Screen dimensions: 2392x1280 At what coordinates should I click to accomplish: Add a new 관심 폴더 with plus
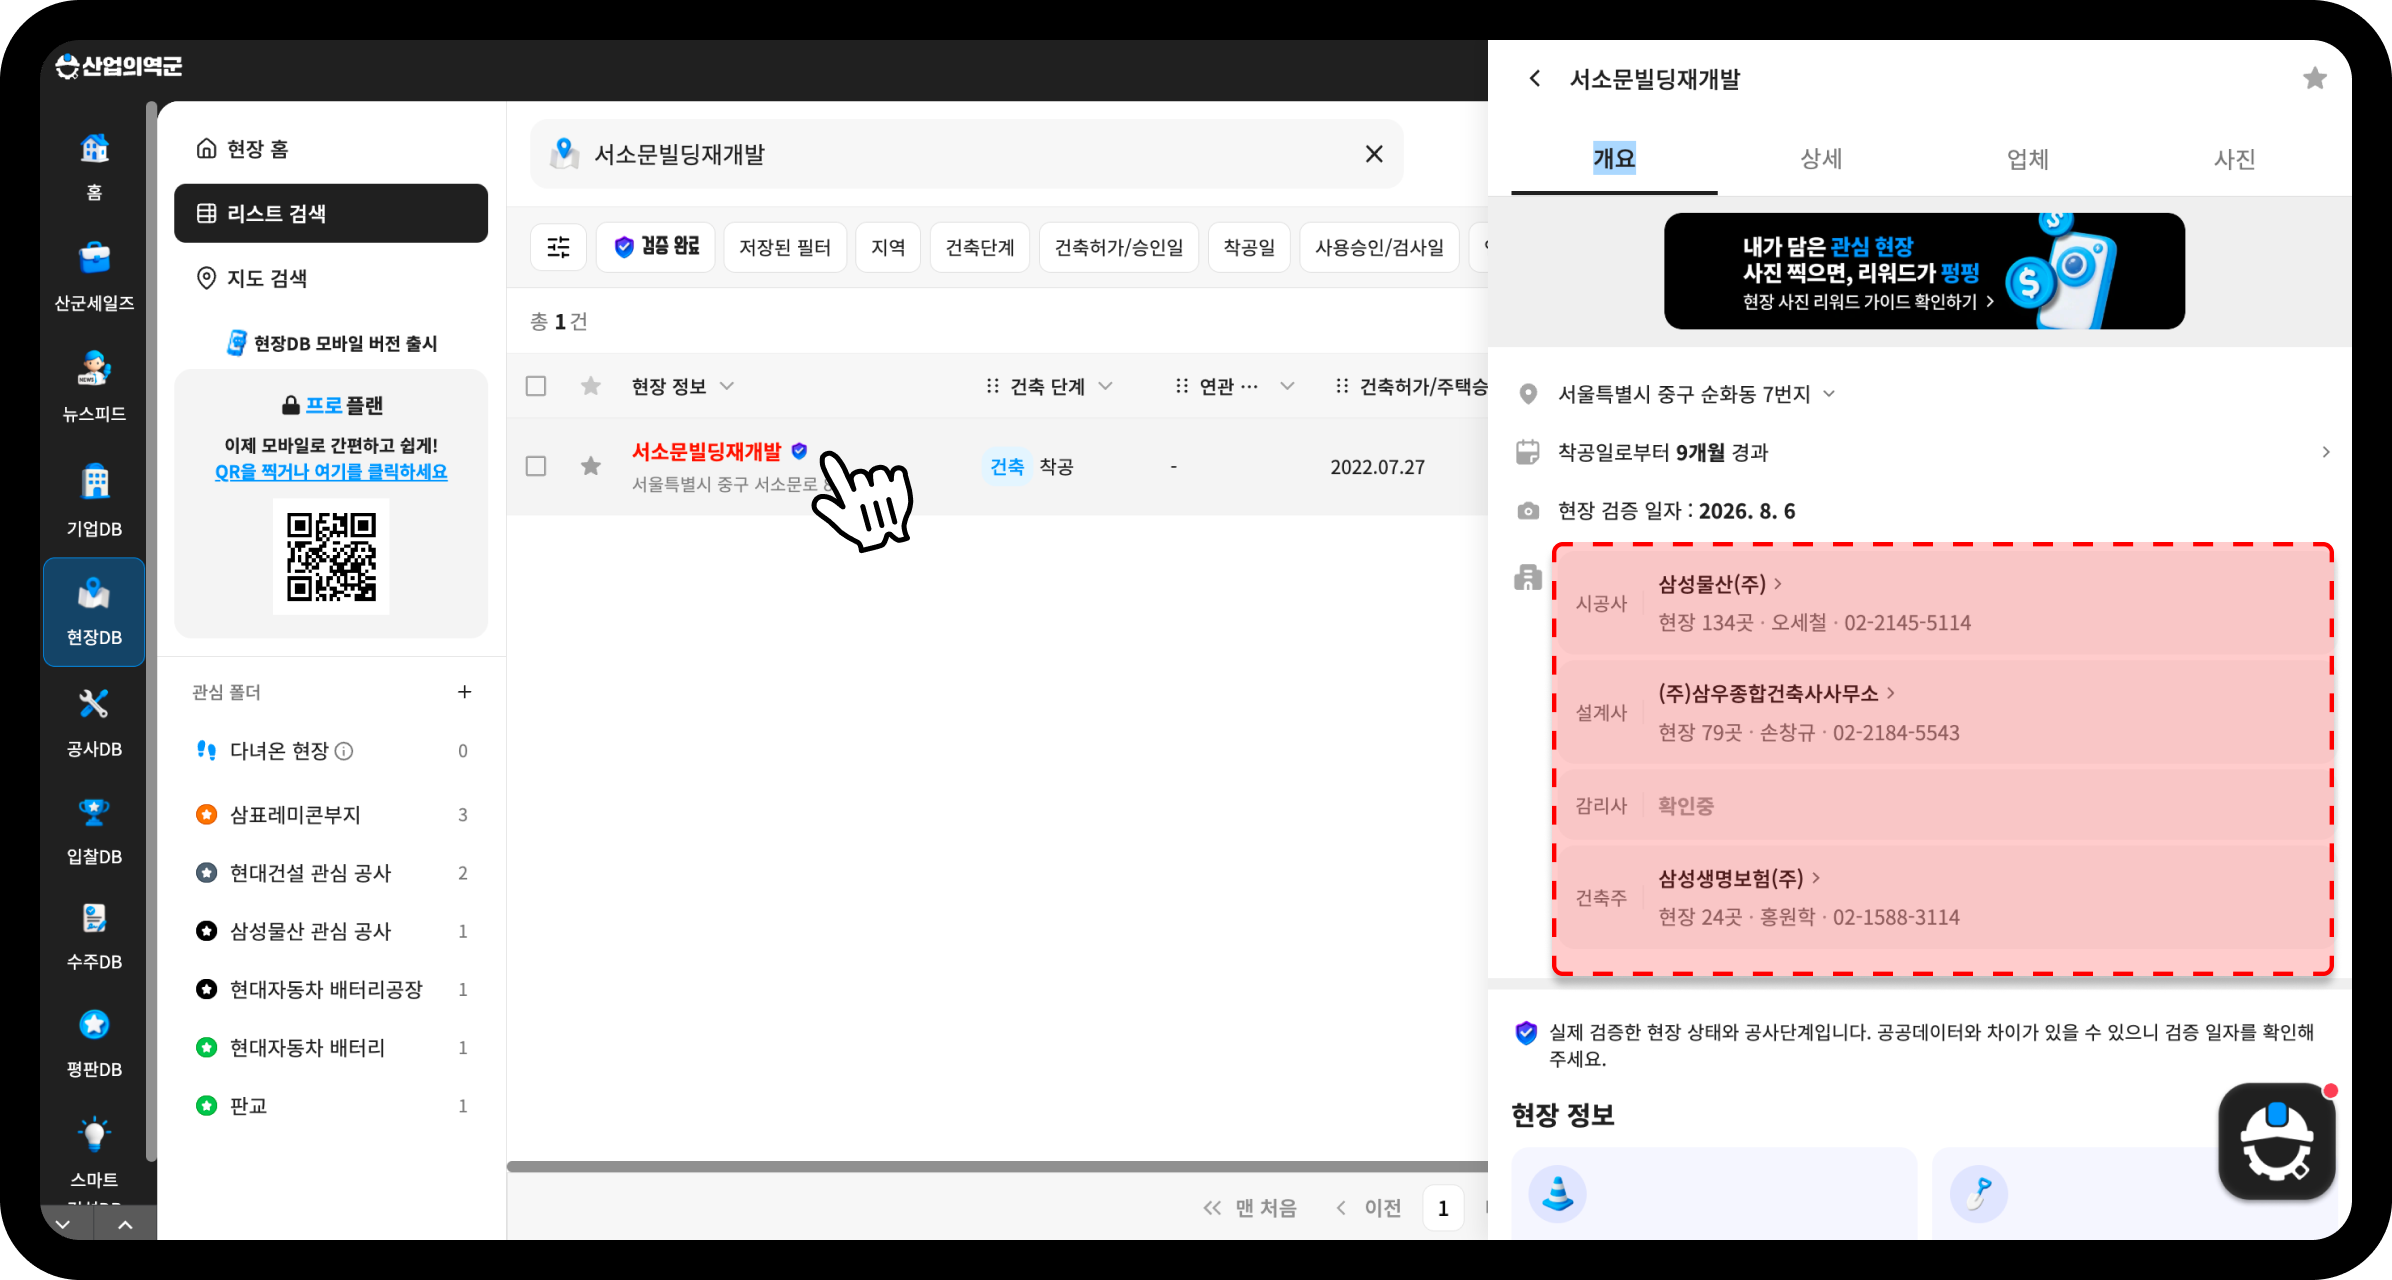tap(464, 692)
